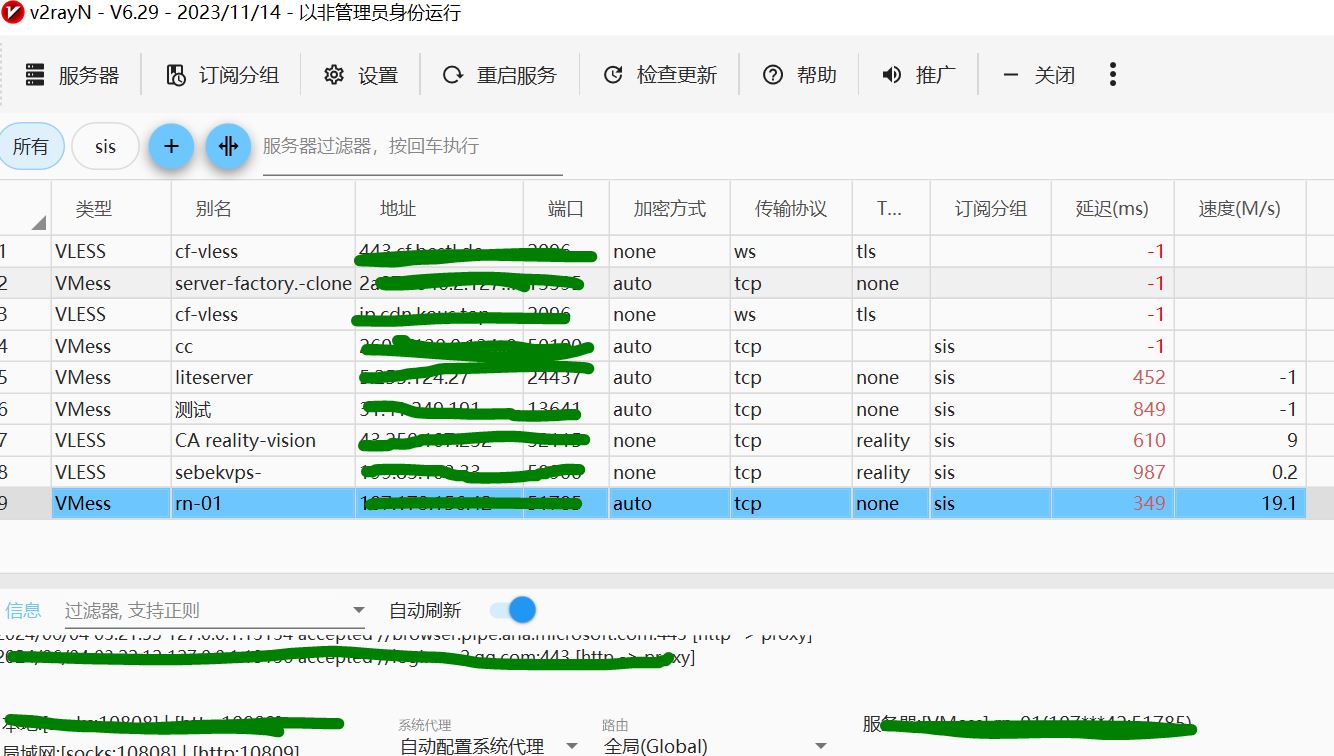Select the 测试 server row

point(653,409)
